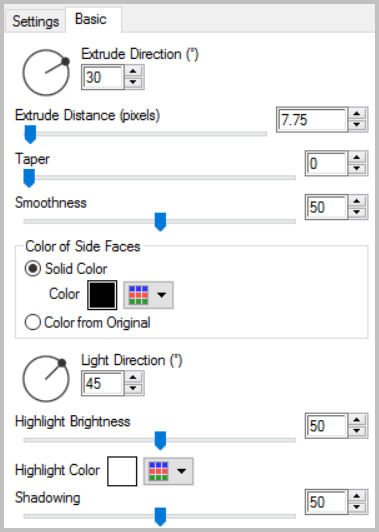Expand the Highlight Color dropdown arrow
This screenshot has width=379, height=532.
tap(182, 471)
